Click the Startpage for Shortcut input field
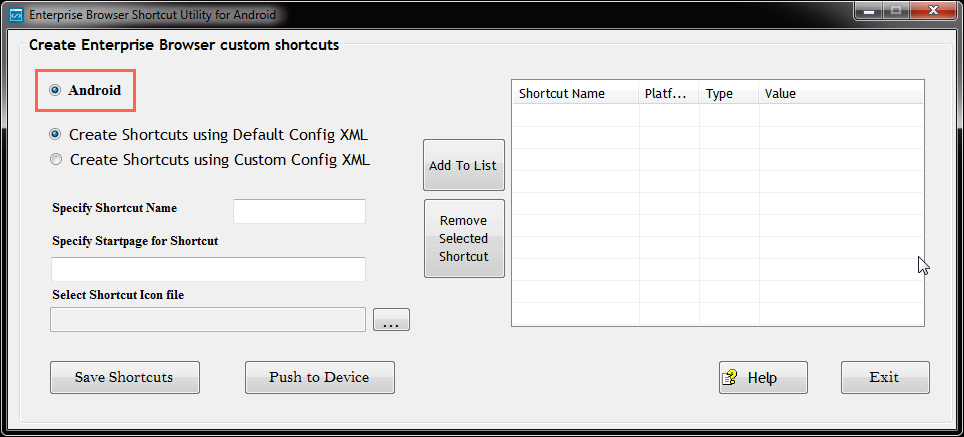964x437 pixels. [208, 269]
